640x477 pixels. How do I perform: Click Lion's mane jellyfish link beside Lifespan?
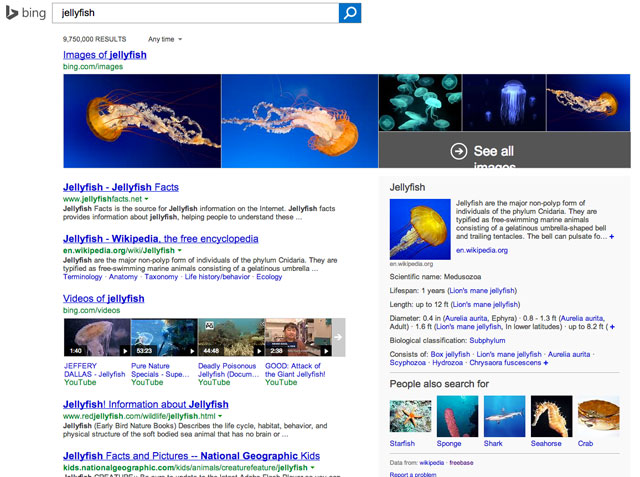[x=482, y=291]
